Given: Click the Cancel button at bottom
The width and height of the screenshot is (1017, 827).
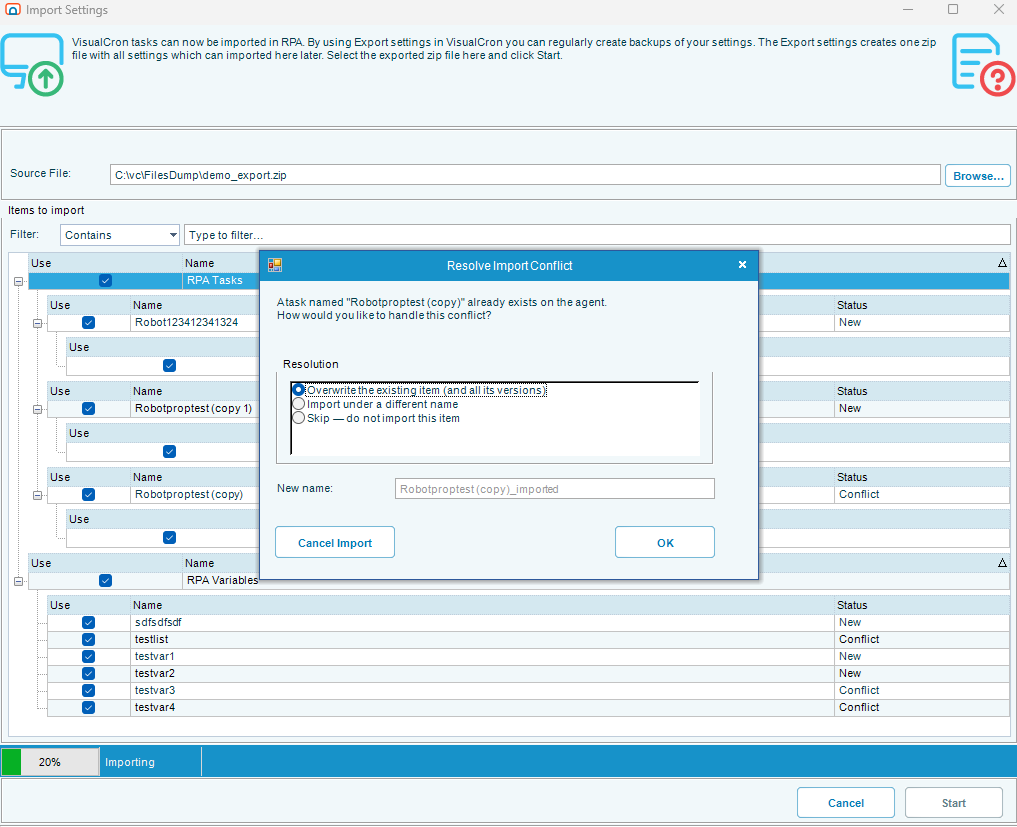Looking at the screenshot, I should point(846,803).
